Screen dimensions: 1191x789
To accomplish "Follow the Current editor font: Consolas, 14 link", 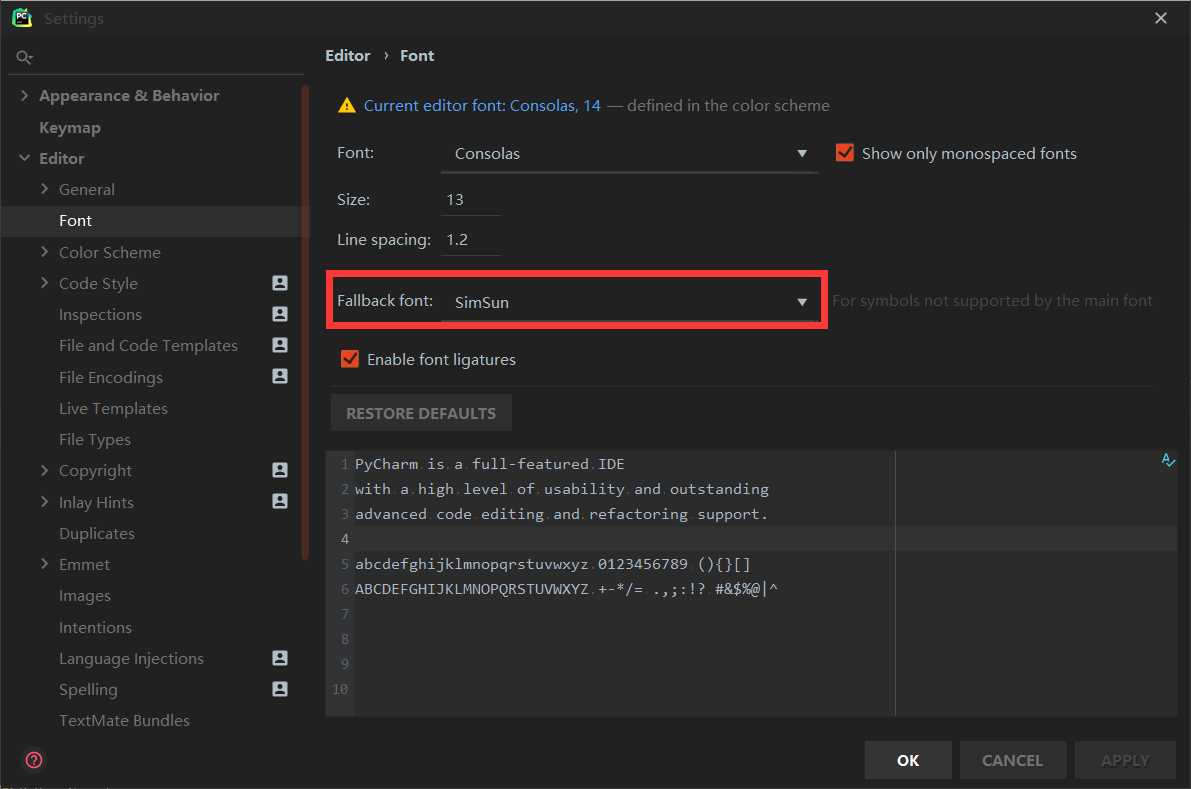I will pos(482,106).
